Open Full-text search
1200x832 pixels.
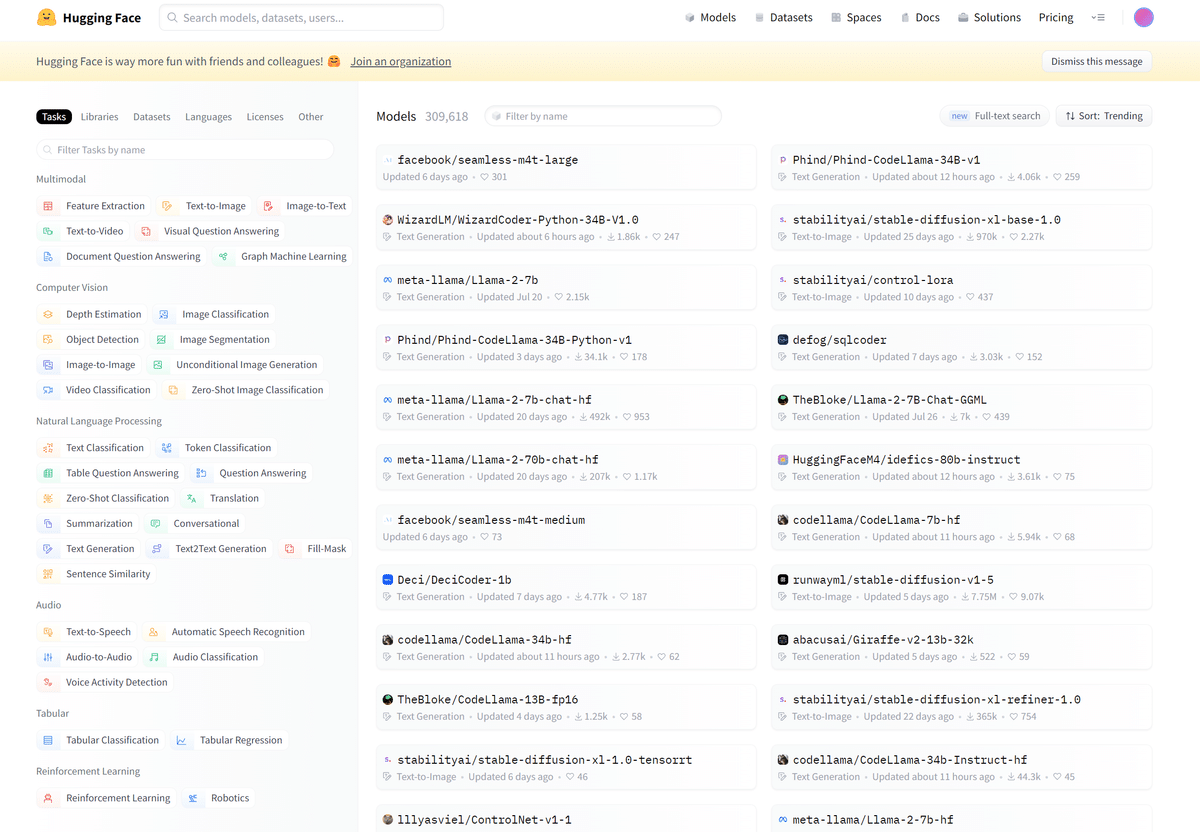tap(995, 116)
